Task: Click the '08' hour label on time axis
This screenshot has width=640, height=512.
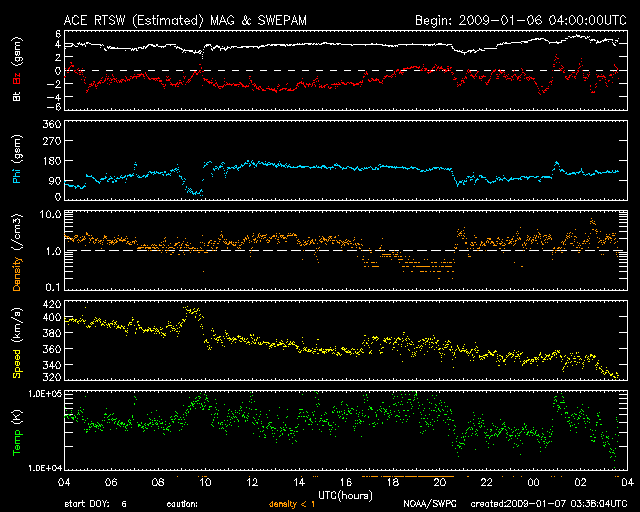Action: [x=158, y=482]
